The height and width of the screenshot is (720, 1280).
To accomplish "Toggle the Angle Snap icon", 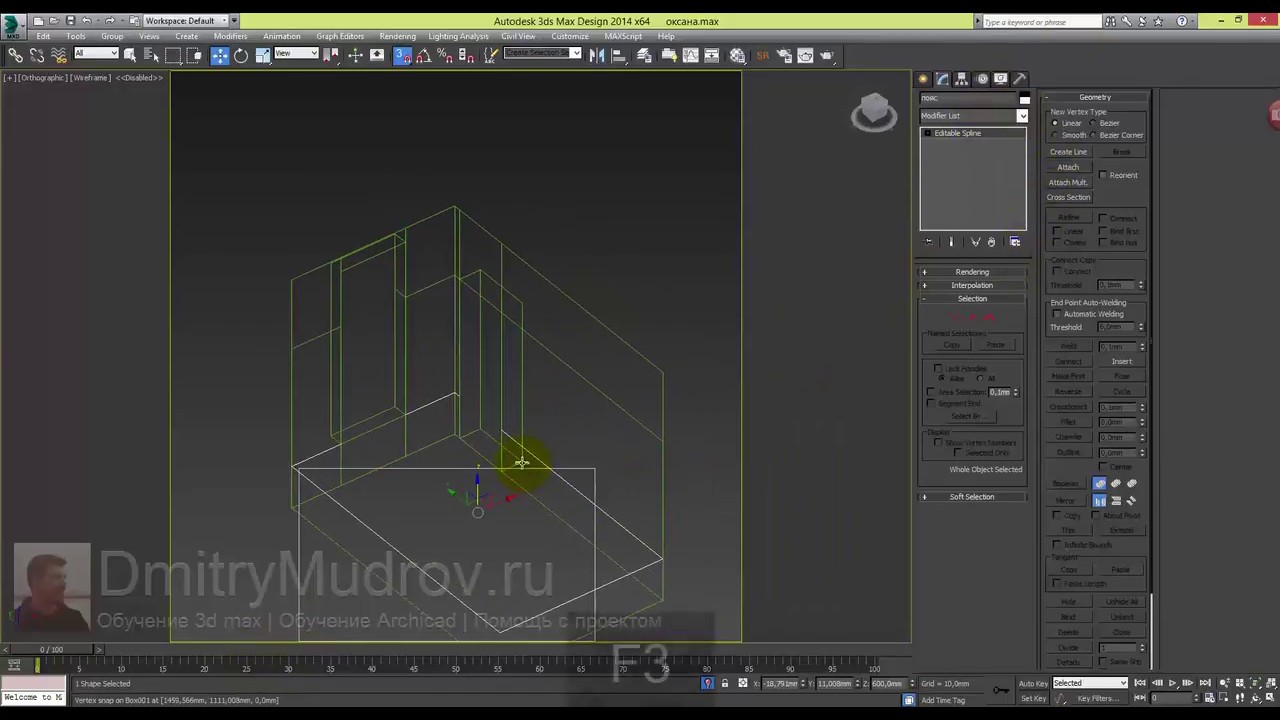I will (x=424, y=56).
